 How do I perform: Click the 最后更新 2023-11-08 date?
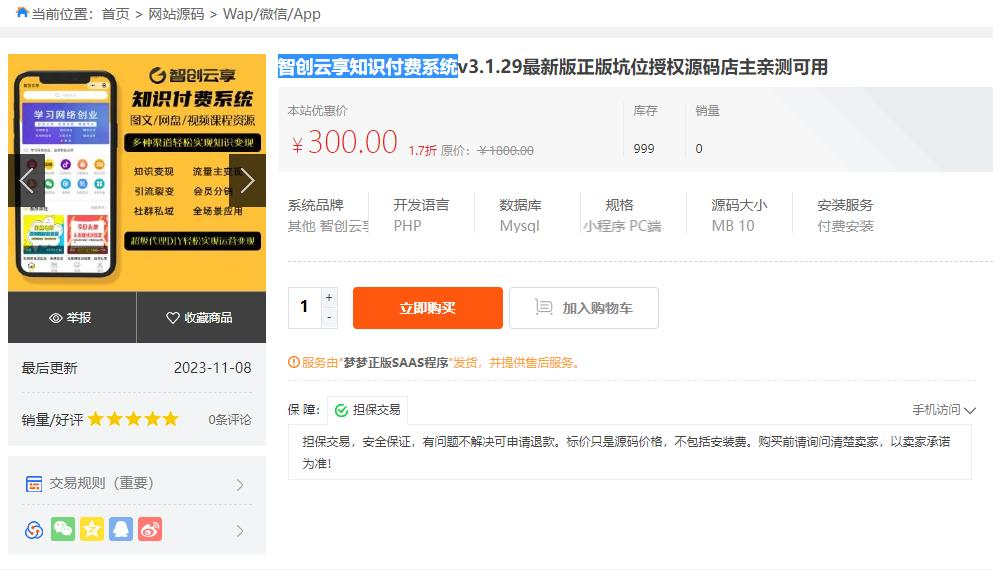[213, 367]
